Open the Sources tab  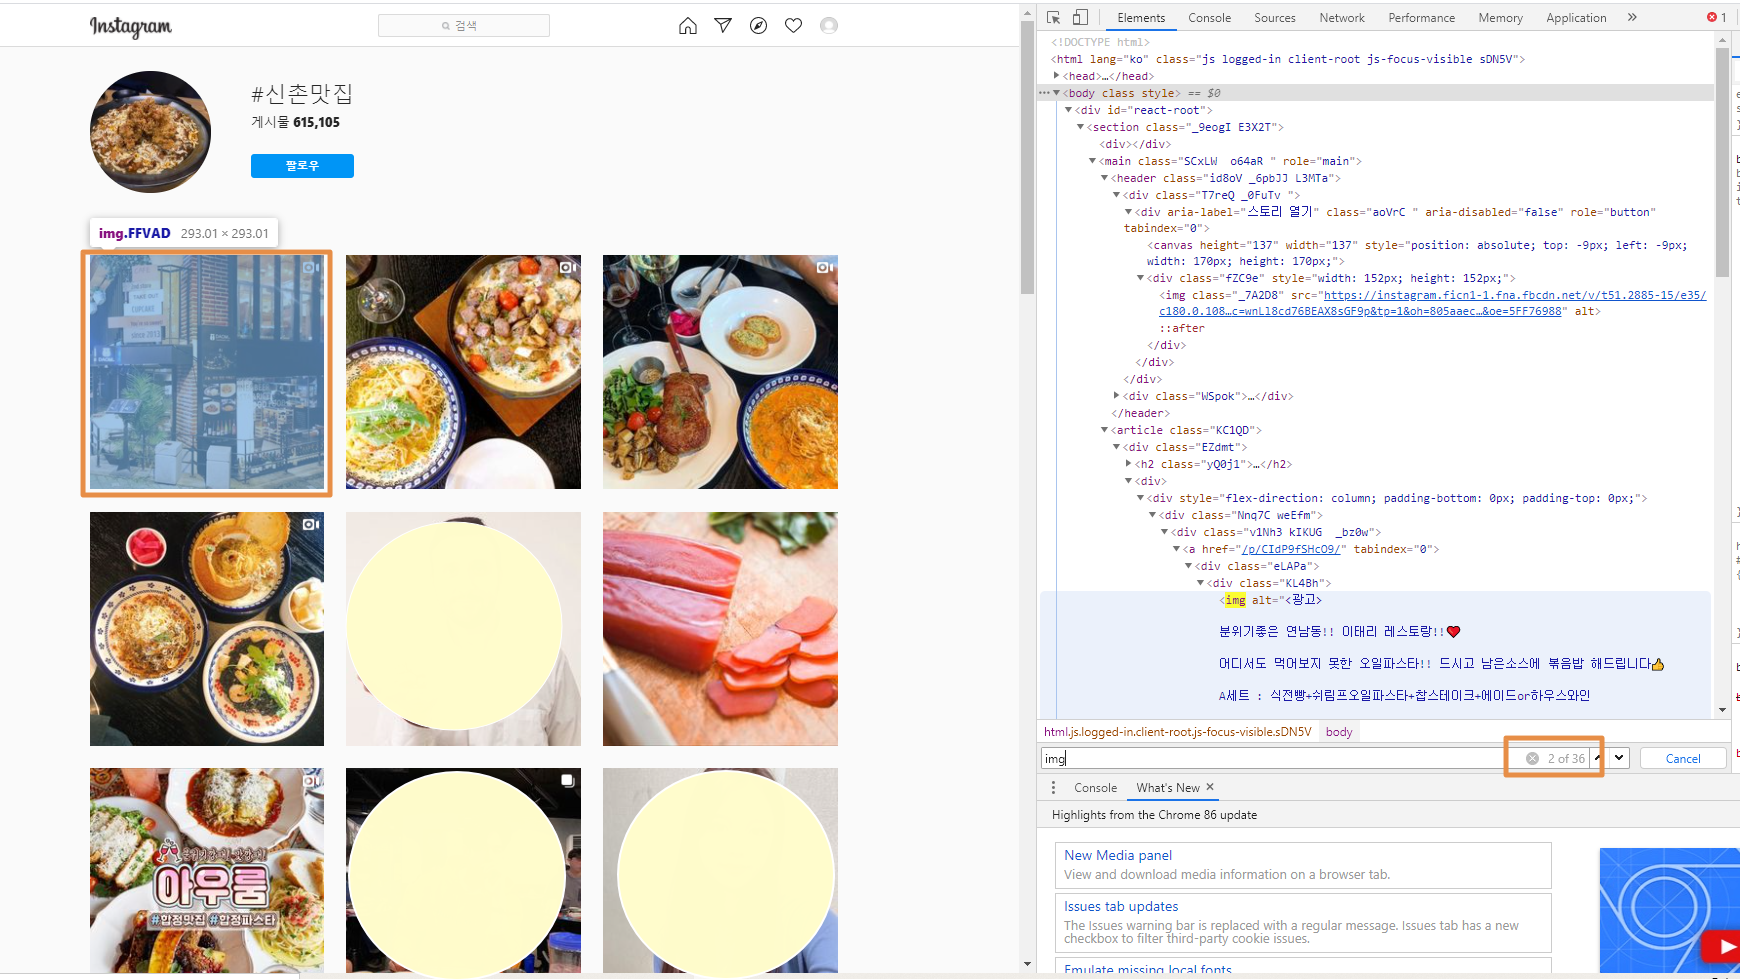[x=1275, y=18]
